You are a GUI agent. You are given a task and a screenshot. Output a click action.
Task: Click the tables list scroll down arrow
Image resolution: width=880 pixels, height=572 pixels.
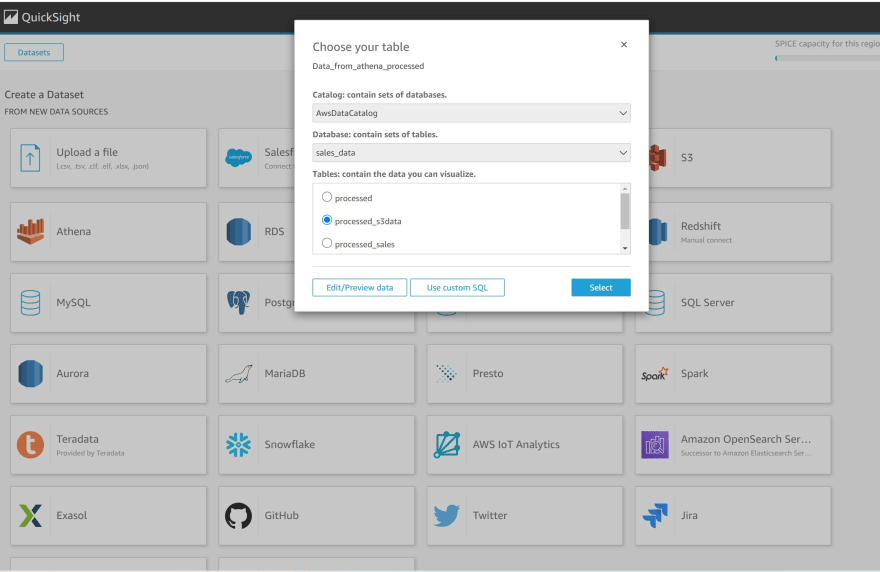[x=625, y=249]
